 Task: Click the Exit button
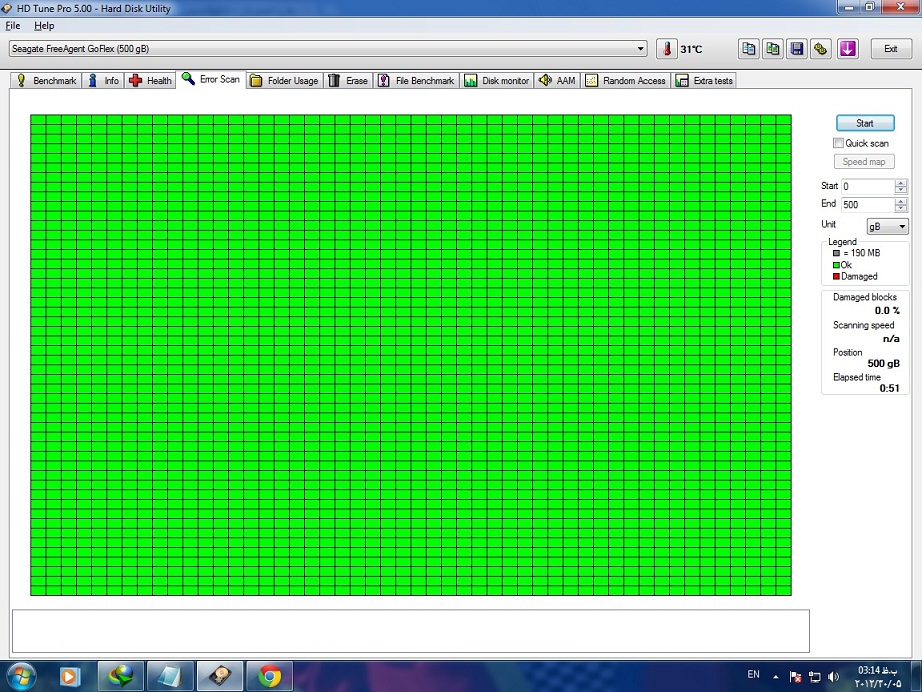(x=890, y=49)
